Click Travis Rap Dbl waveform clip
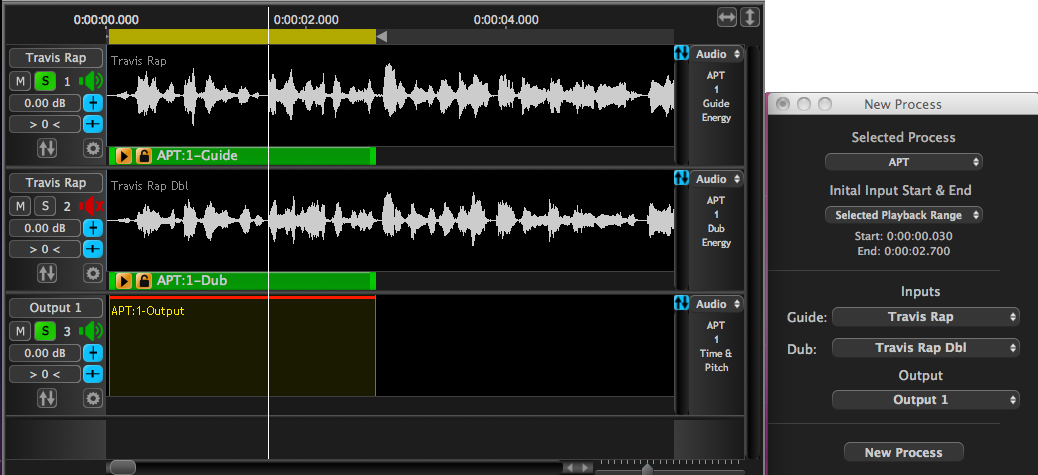 coord(391,220)
